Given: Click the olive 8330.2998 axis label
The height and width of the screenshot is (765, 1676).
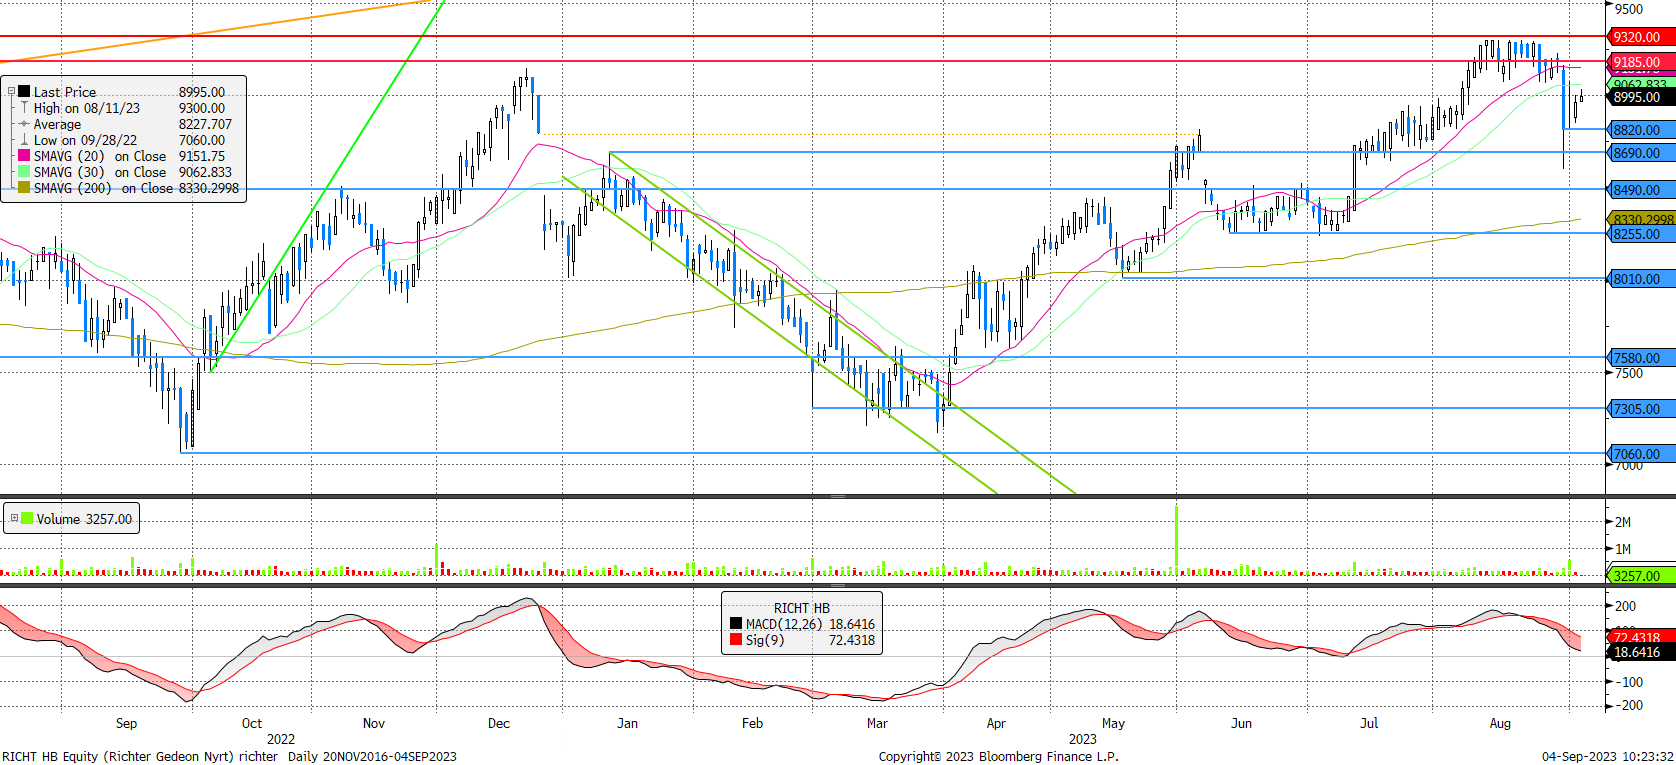Looking at the screenshot, I should (1642, 219).
